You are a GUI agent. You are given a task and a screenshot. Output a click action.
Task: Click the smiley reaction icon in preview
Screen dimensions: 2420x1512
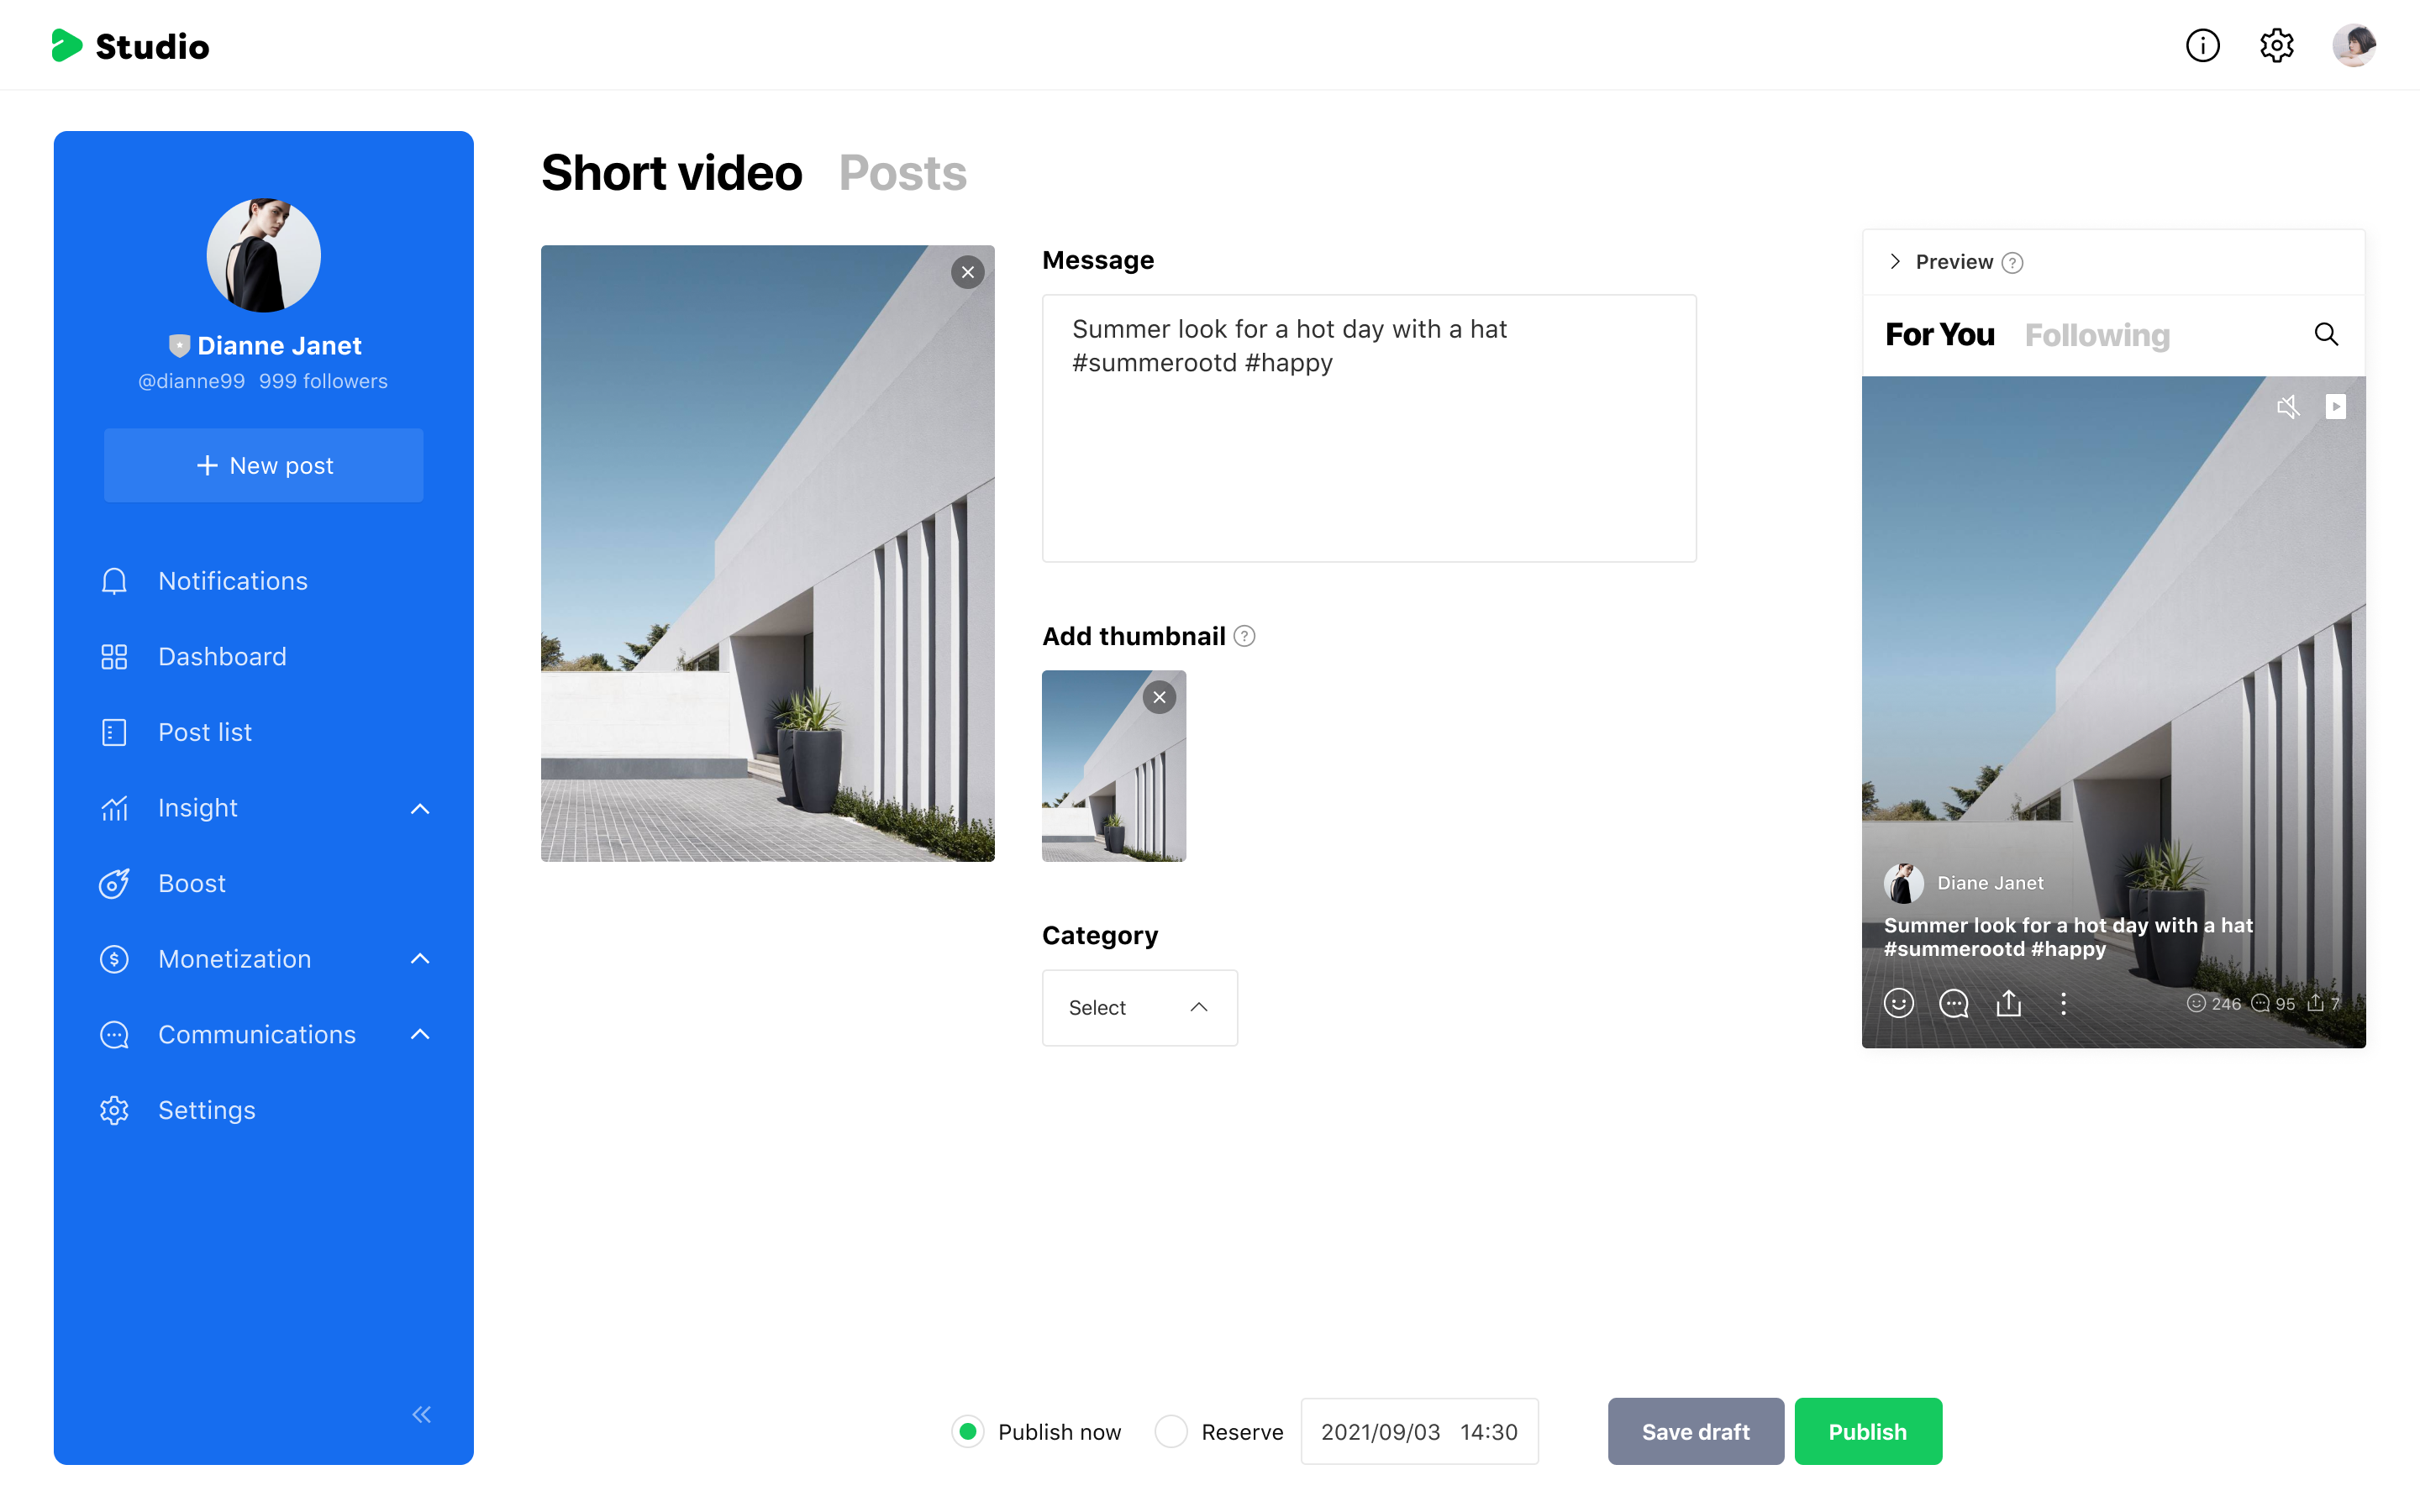point(1898,1003)
